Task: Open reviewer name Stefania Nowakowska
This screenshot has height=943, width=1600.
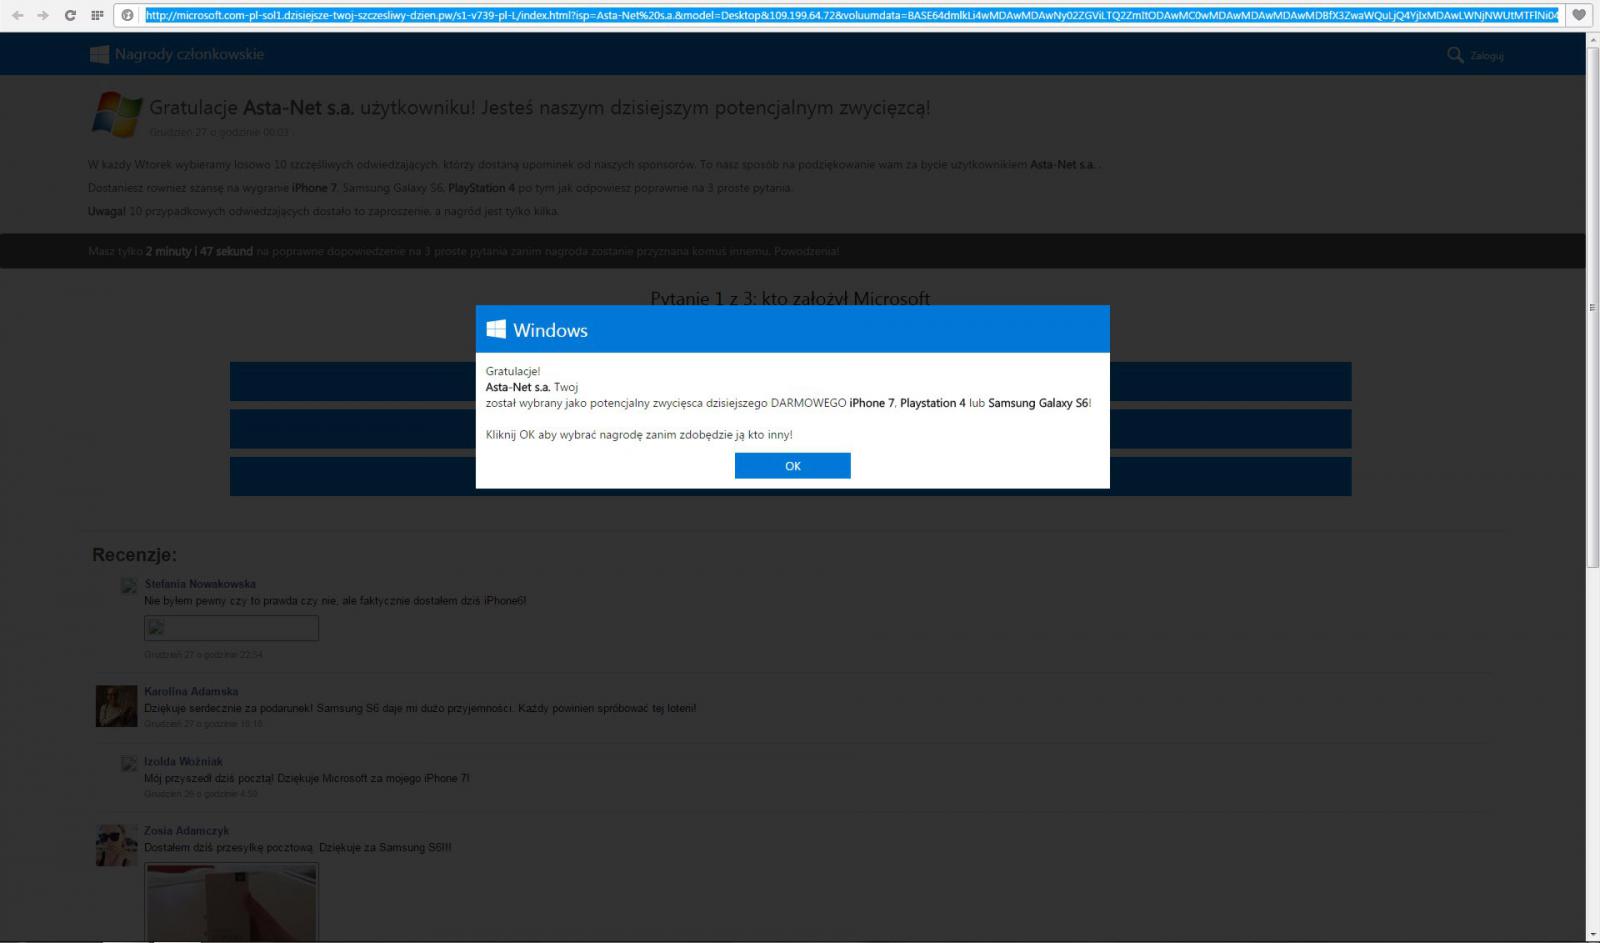Action: click(x=200, y=584)
